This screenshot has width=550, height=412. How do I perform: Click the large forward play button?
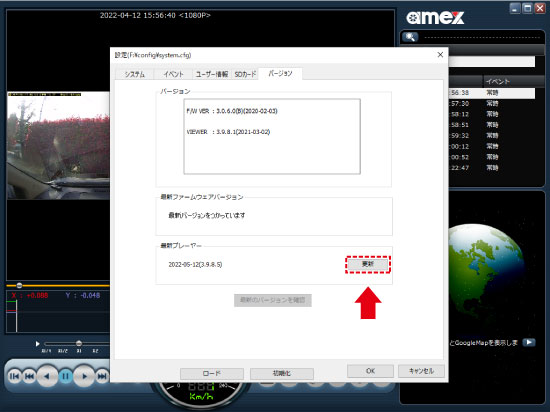pos(84,376)
